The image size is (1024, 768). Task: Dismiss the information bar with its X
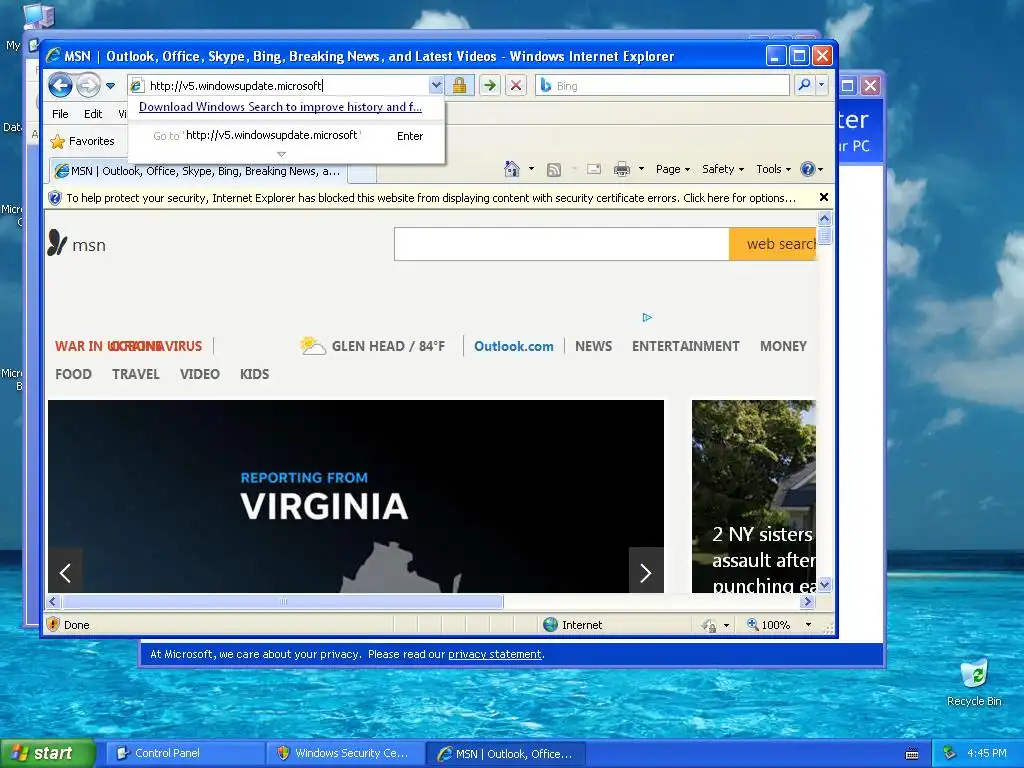824,197
